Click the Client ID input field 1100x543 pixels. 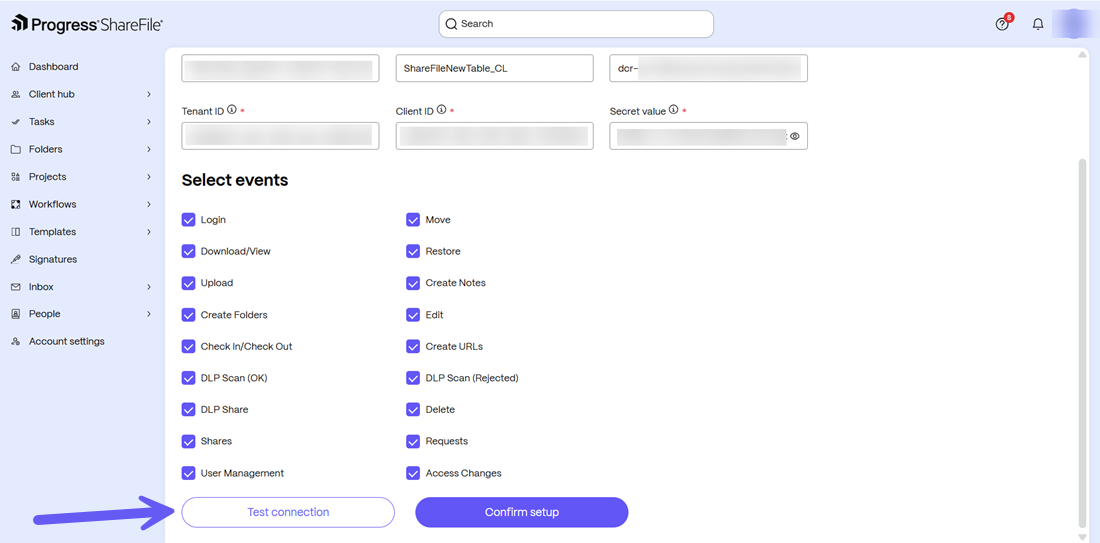point(495,136)
